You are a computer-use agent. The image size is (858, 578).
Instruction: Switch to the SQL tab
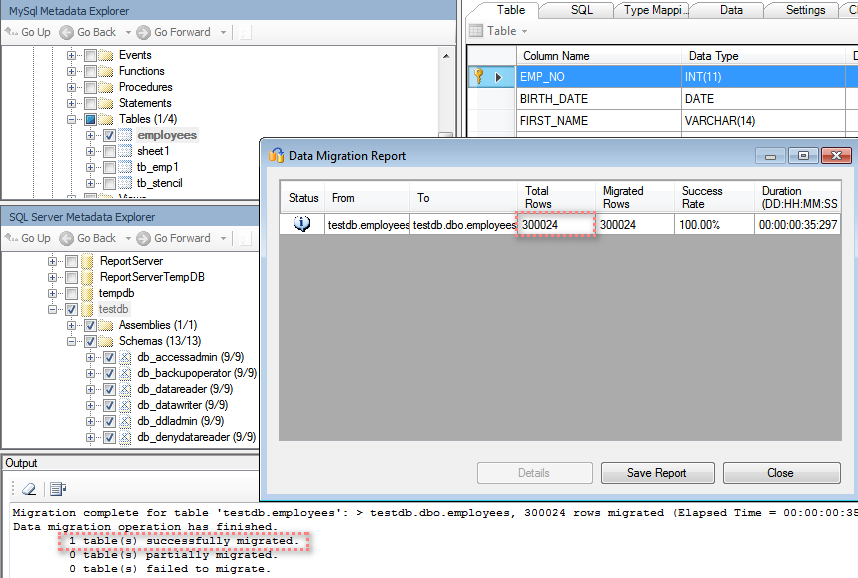click(x=581, y=10)
